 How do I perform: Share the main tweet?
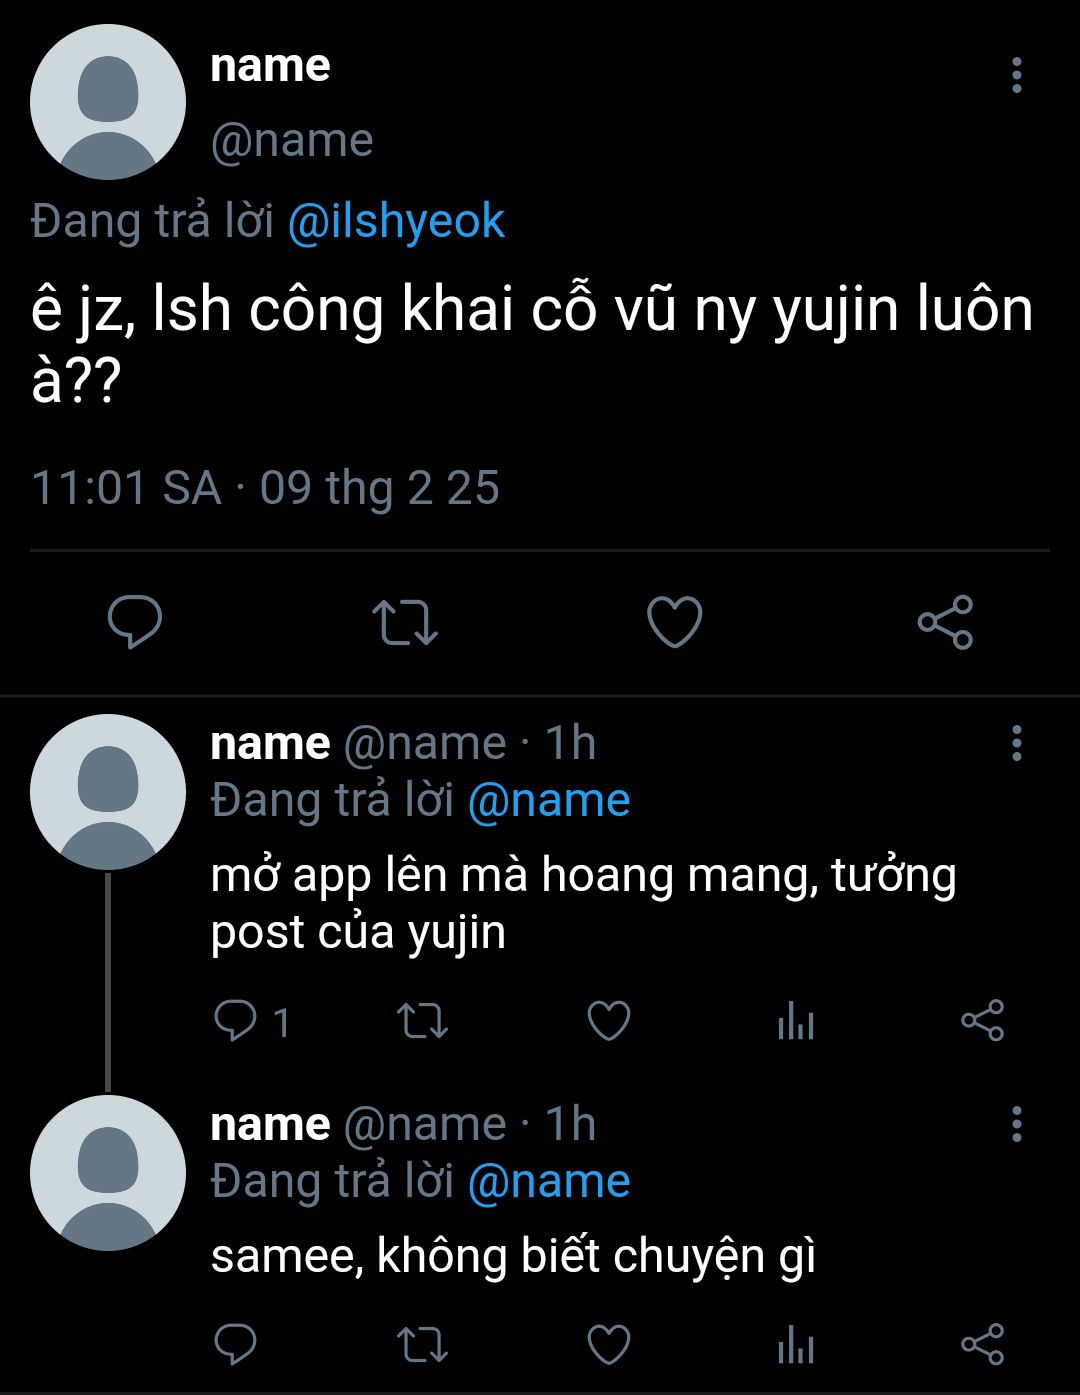pos(945,622)
